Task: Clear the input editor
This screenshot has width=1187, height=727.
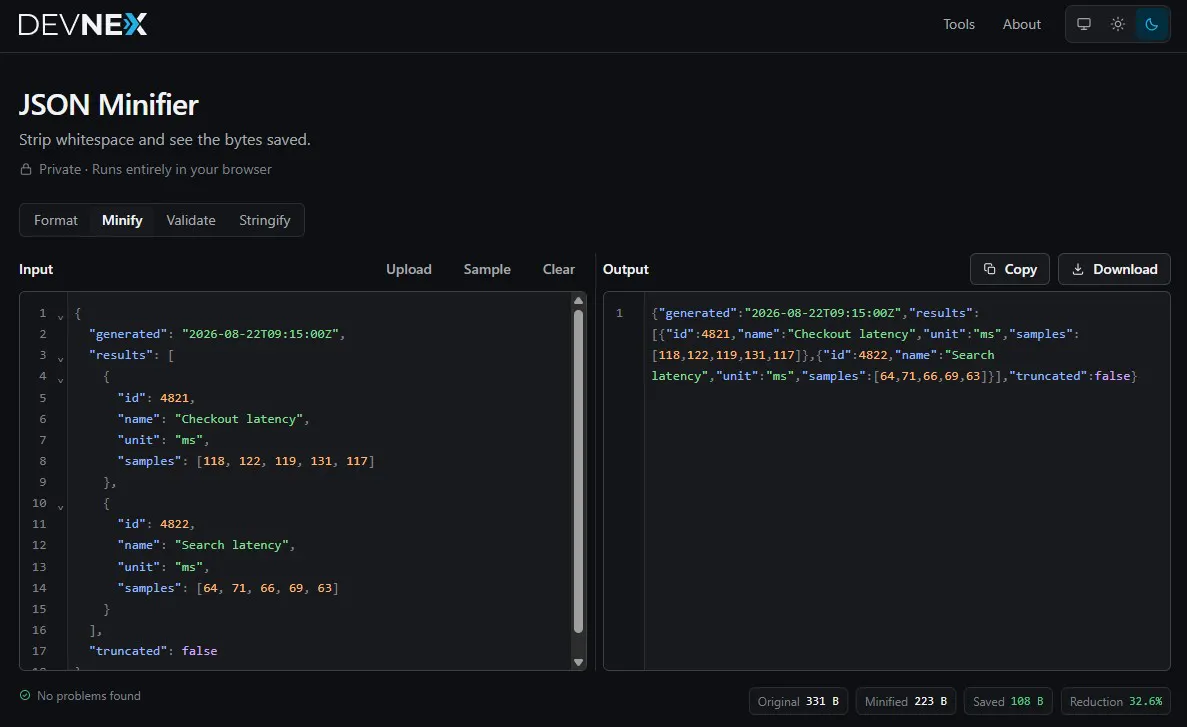Action: point(559,270)
